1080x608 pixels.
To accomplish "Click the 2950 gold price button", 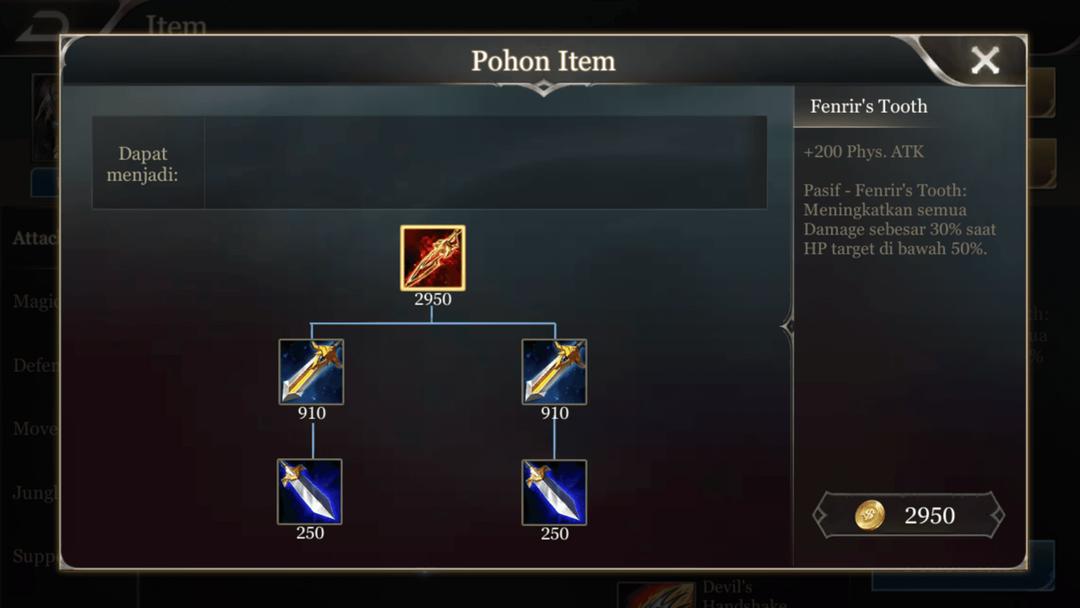I will (908, 515).
